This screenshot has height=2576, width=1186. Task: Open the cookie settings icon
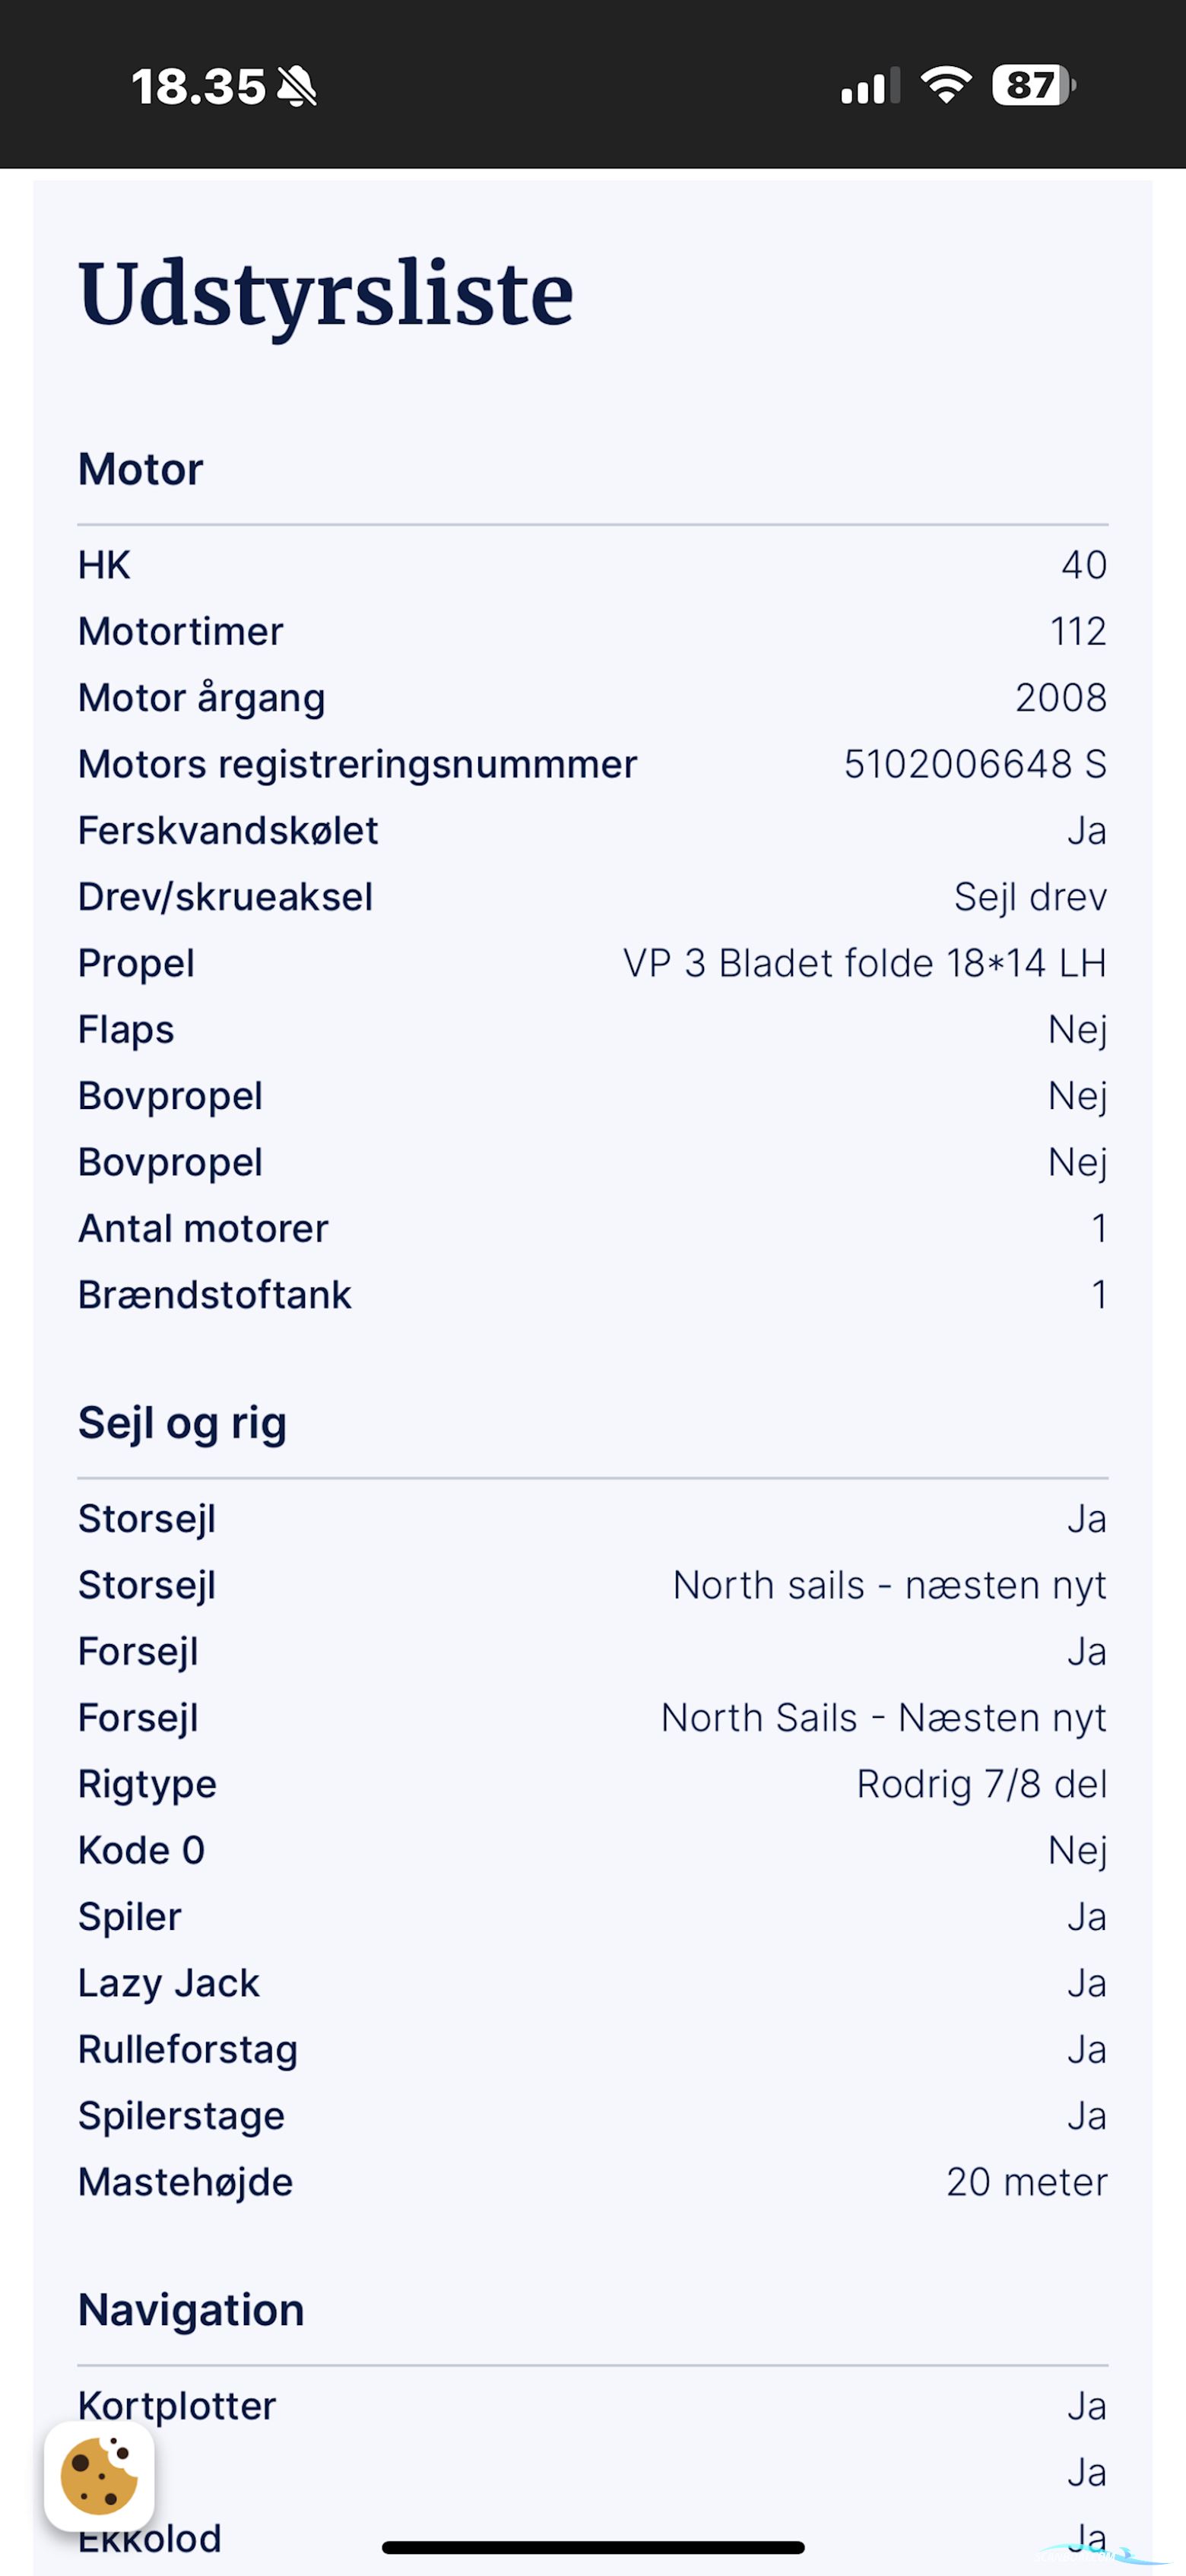99,2476
